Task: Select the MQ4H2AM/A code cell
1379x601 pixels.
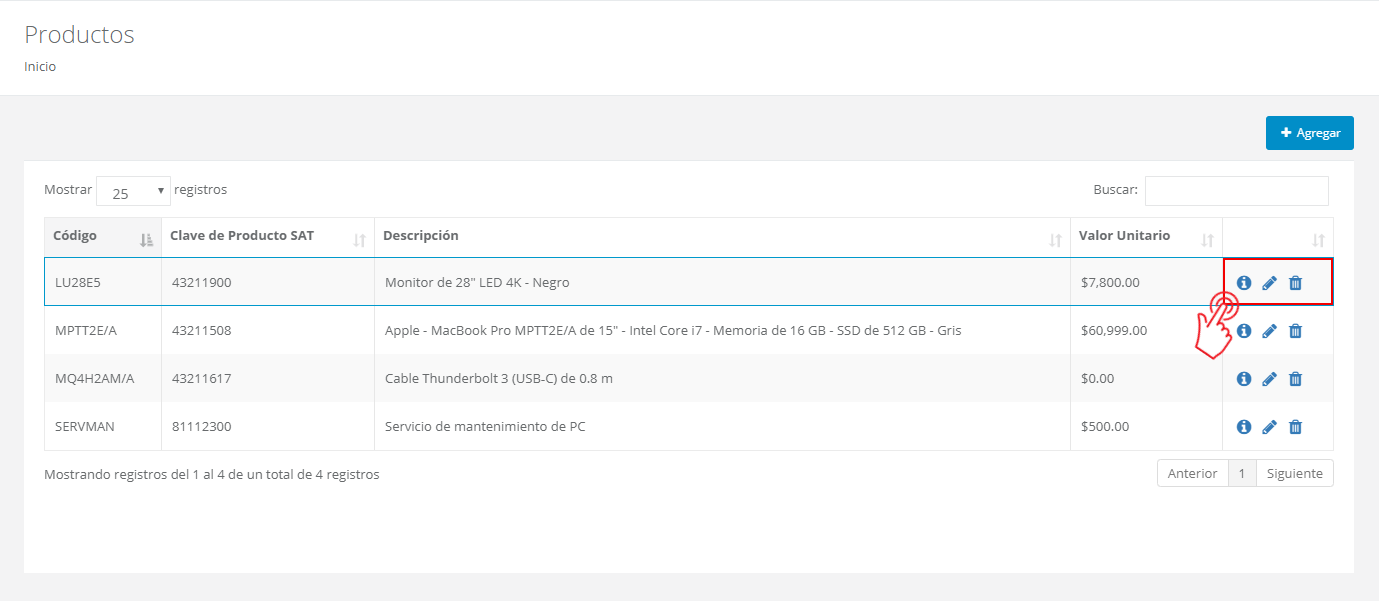Action: click(x=103, y=378)
